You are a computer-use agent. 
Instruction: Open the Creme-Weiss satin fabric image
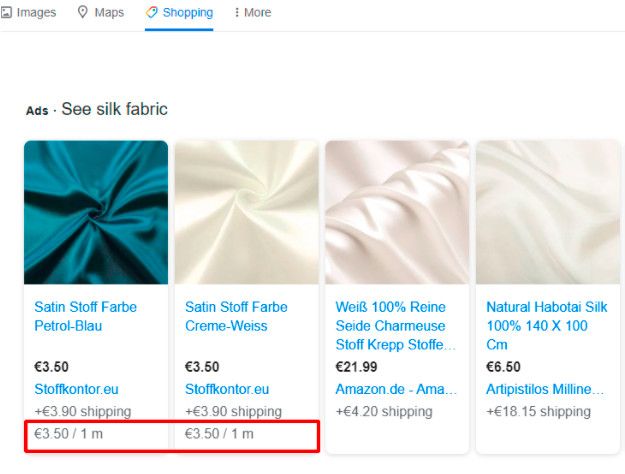click(x=247, y=212)
